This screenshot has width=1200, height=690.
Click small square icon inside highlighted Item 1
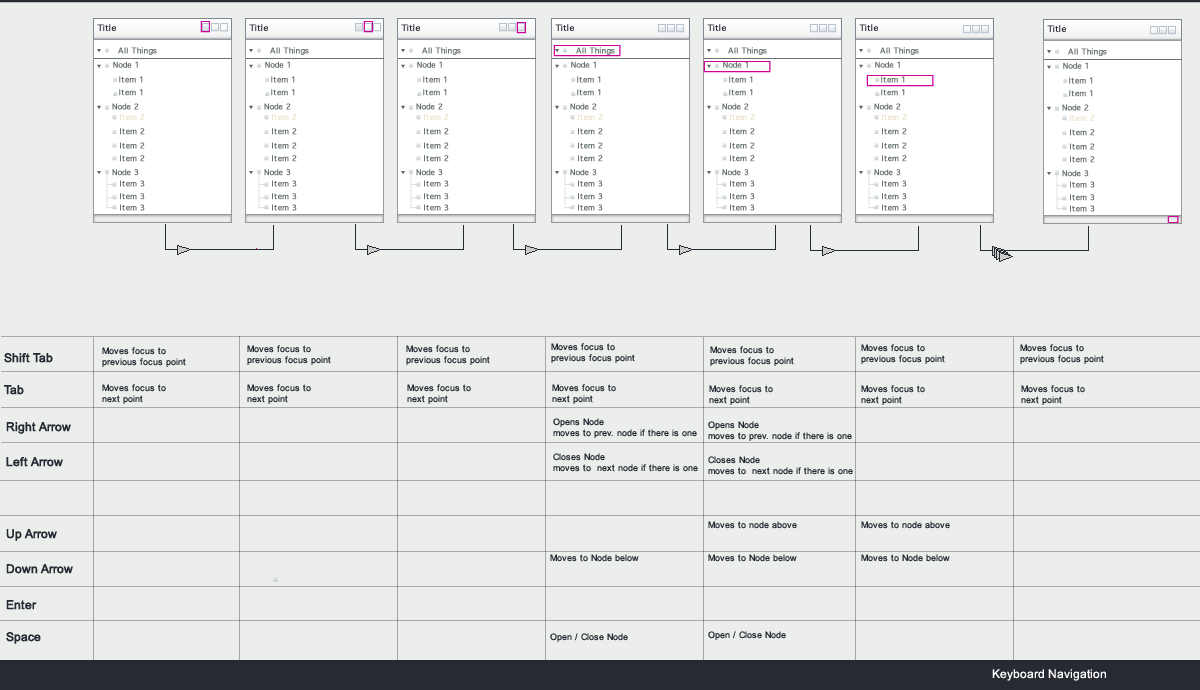[877, 80]
